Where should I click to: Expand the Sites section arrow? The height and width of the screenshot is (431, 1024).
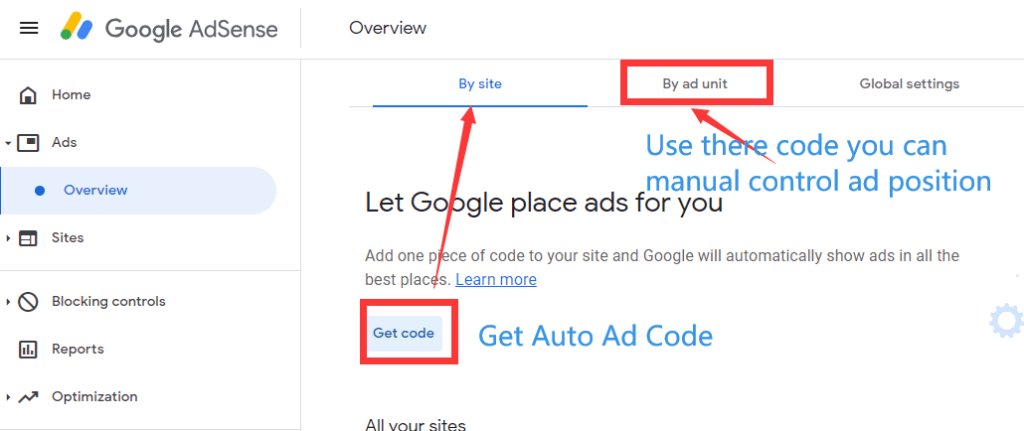(8, 238)
